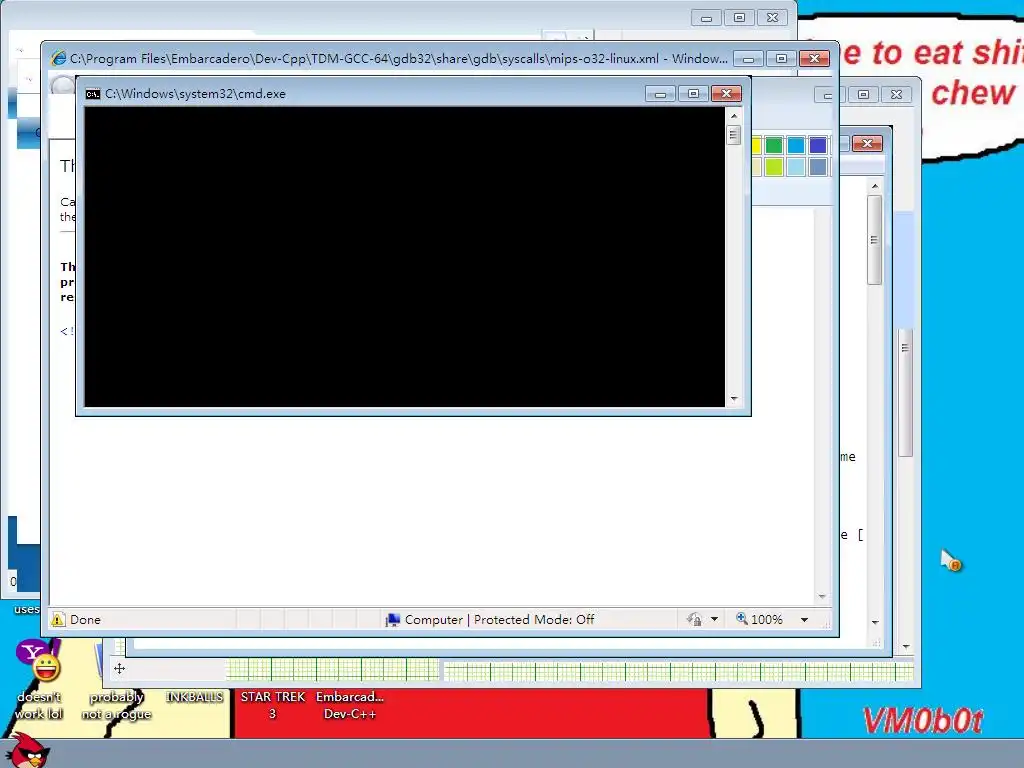Close the inner window beside color swatches

pyautogui.click(x=867, y=144)
